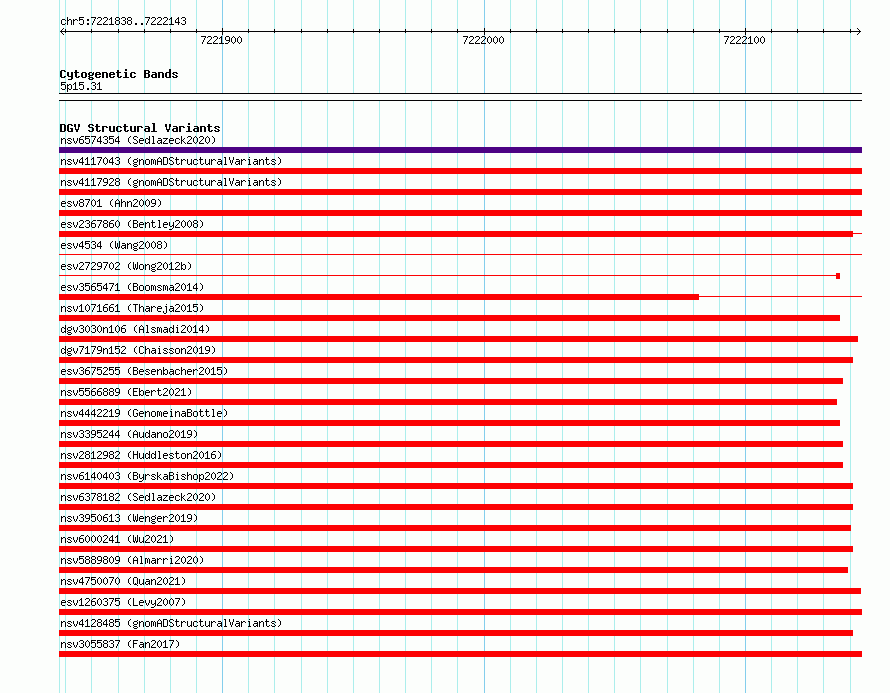
Task: Select esv8701 (Ahn2009) variant label
Action: click(x=111, y=203)
